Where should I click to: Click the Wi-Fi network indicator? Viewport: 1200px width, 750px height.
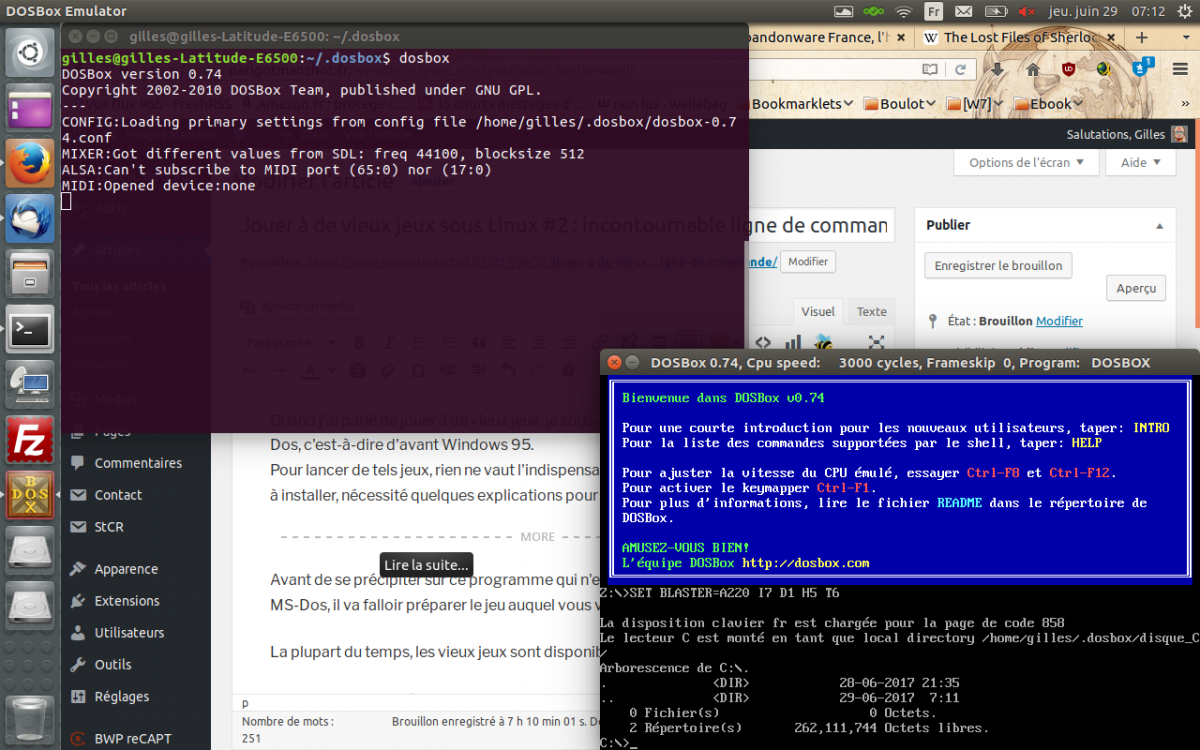904,12
